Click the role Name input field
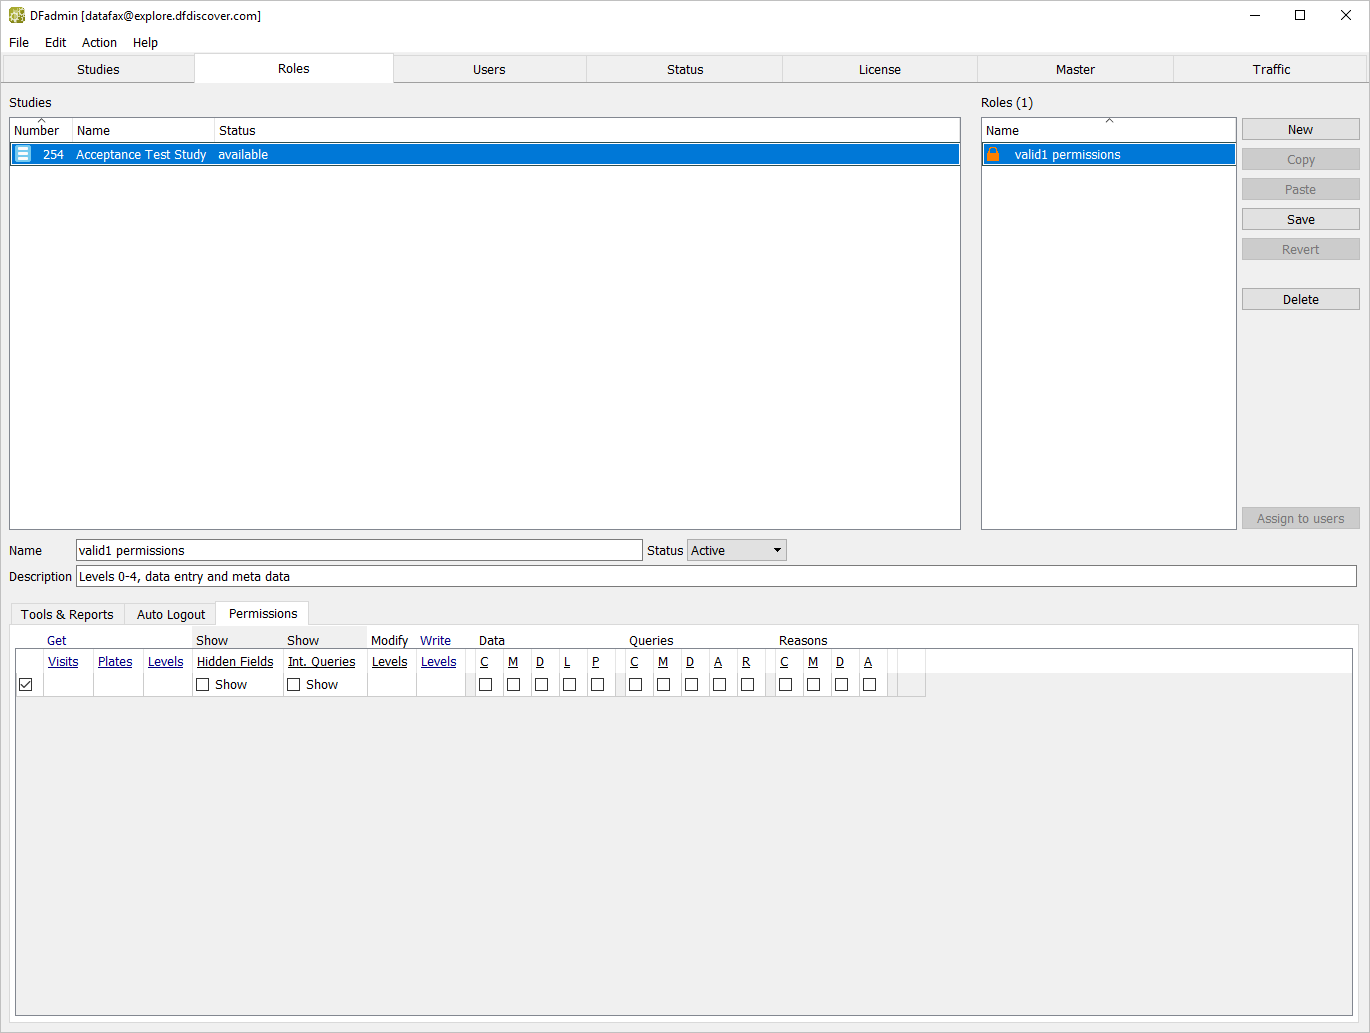 tap(359, 551)
